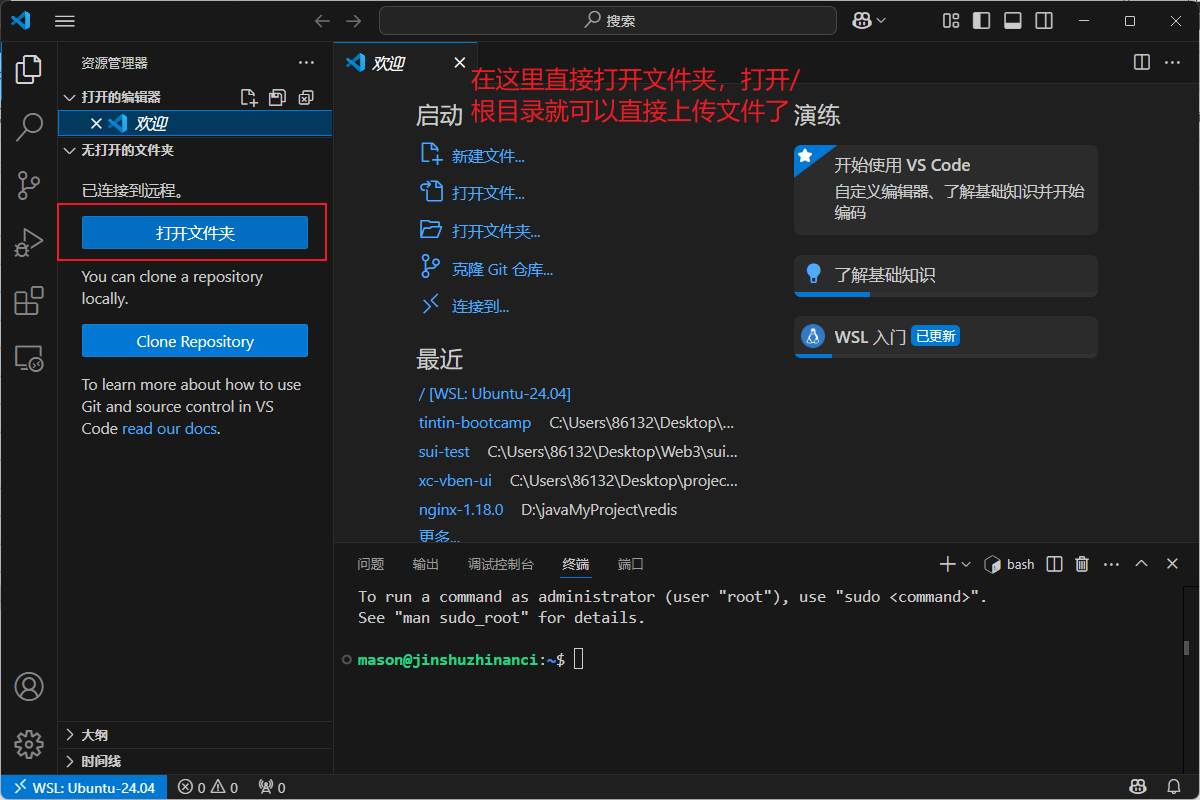
Task: Open the Explorer panel more actions menu
Action: [306, 63]
